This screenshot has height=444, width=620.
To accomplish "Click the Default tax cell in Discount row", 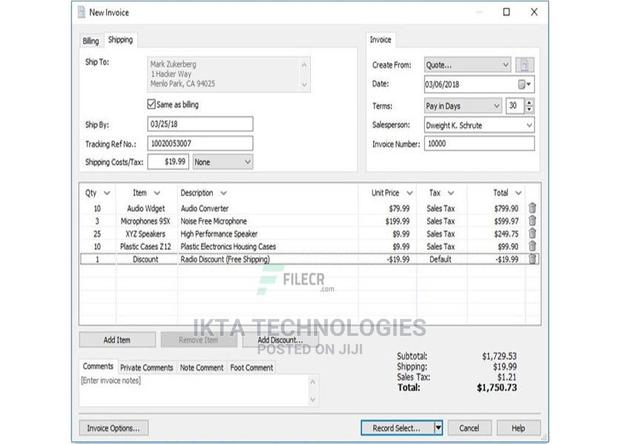I will [441, 259].
